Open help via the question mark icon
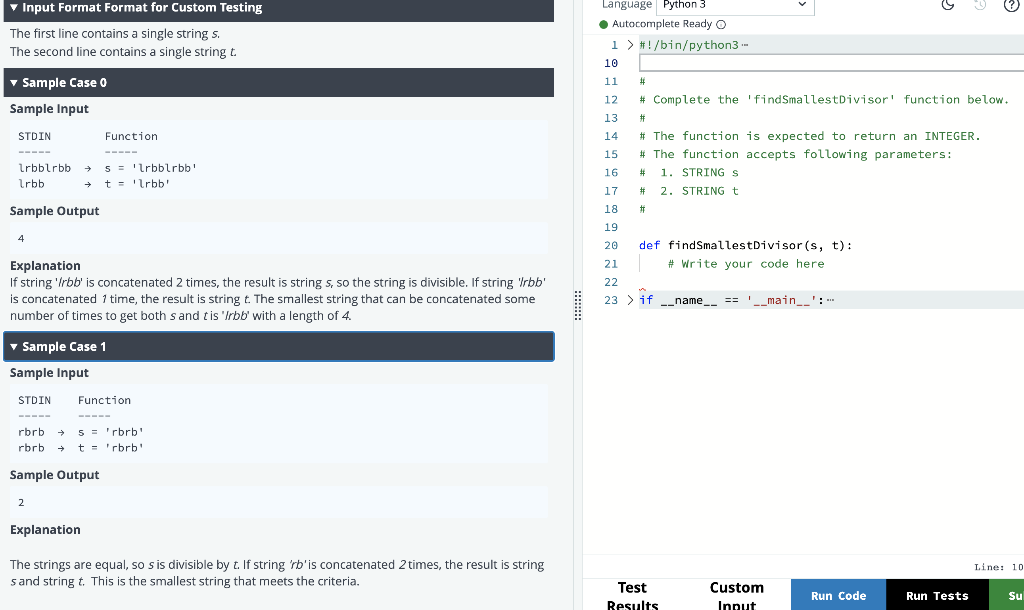The image size is (1024, 610). (1011, 6)
